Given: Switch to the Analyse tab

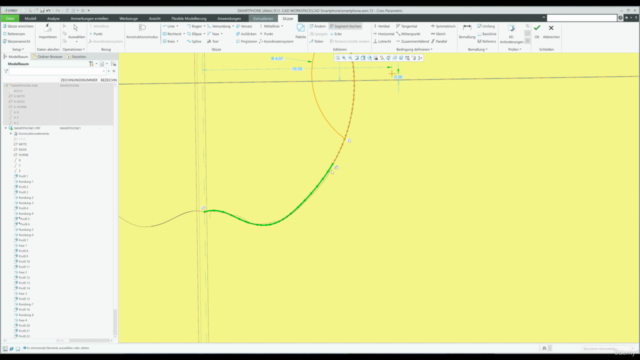Looking at the screenshot, I should coord(53,18).
